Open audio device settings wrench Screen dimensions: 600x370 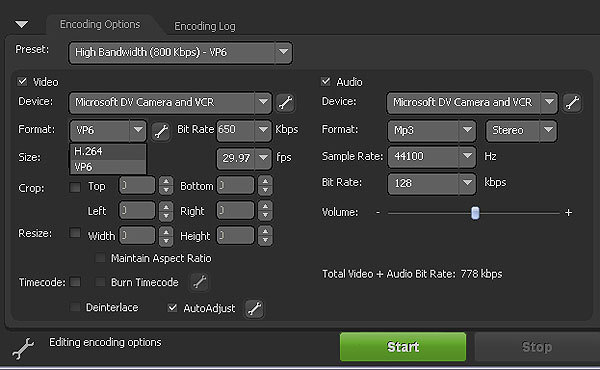point(572,103)
